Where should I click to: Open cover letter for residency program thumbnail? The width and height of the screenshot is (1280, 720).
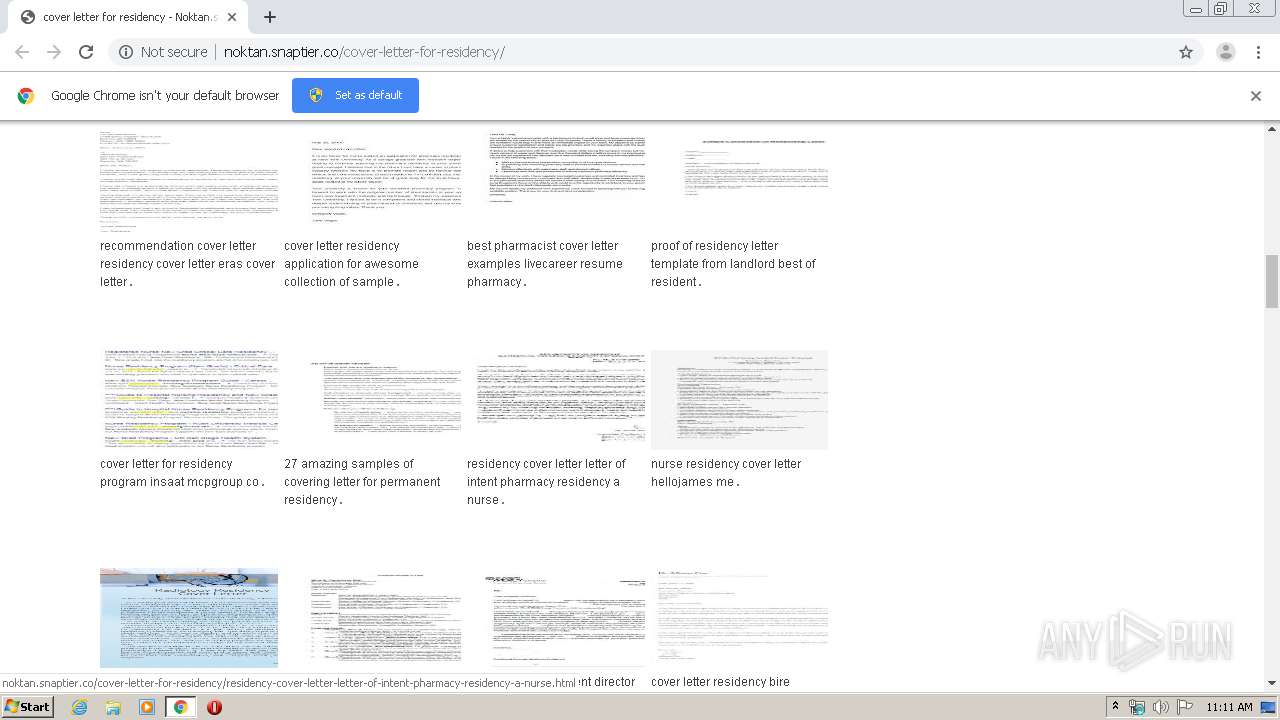click(x=189, y=399)
